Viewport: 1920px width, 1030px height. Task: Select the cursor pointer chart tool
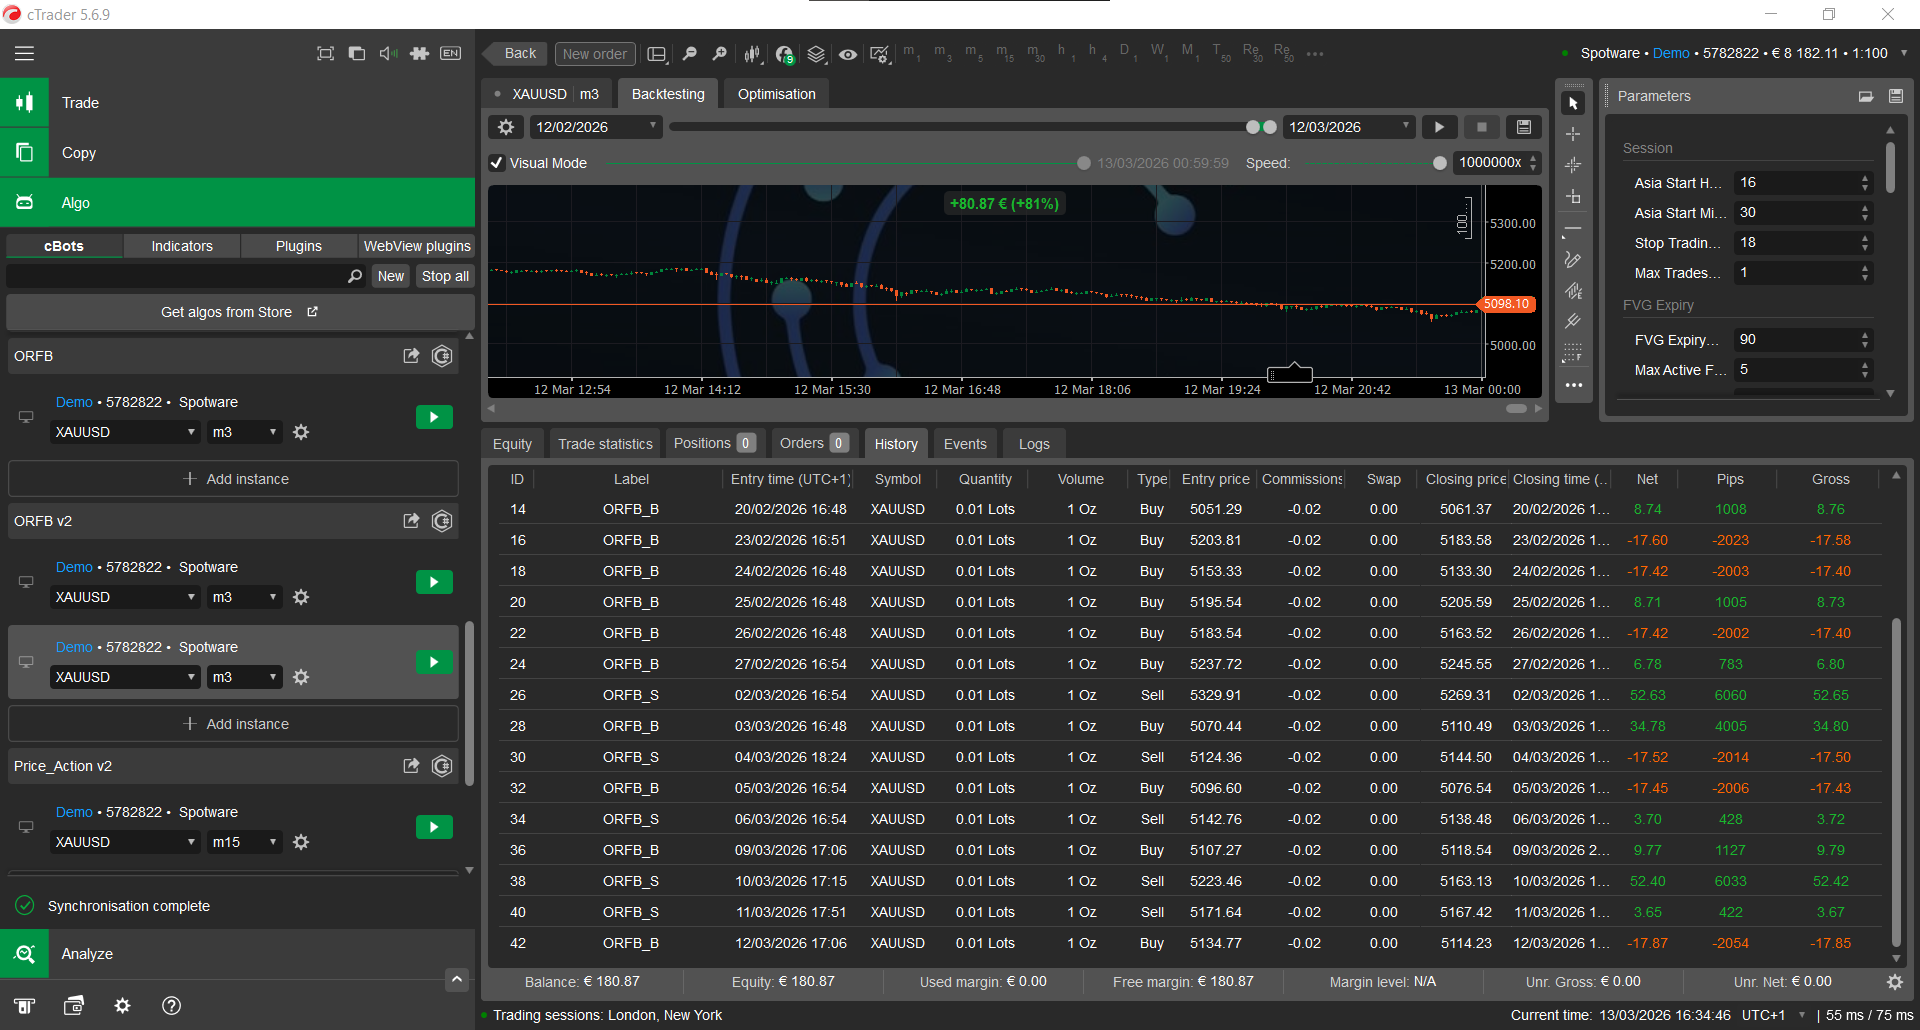tap(1573, 103)
